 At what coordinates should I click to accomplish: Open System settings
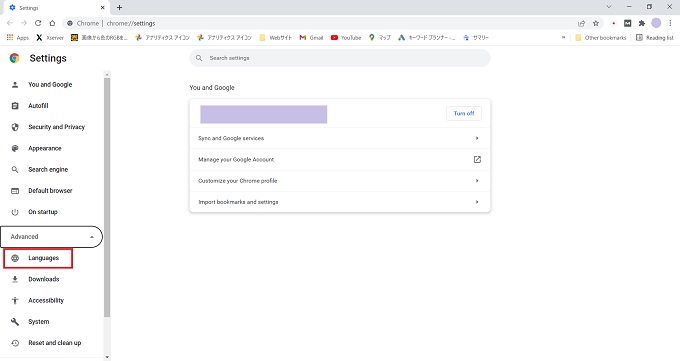pos(38,322)
